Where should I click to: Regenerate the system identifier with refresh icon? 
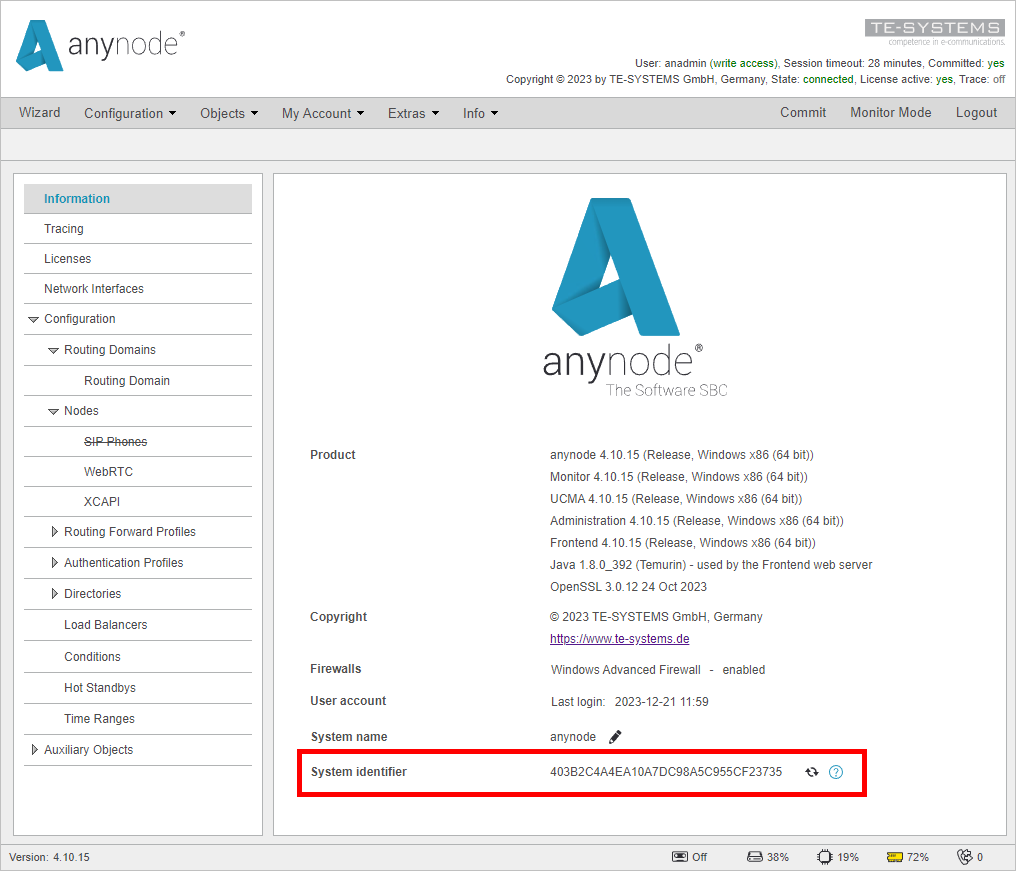(x=812, y=772)
